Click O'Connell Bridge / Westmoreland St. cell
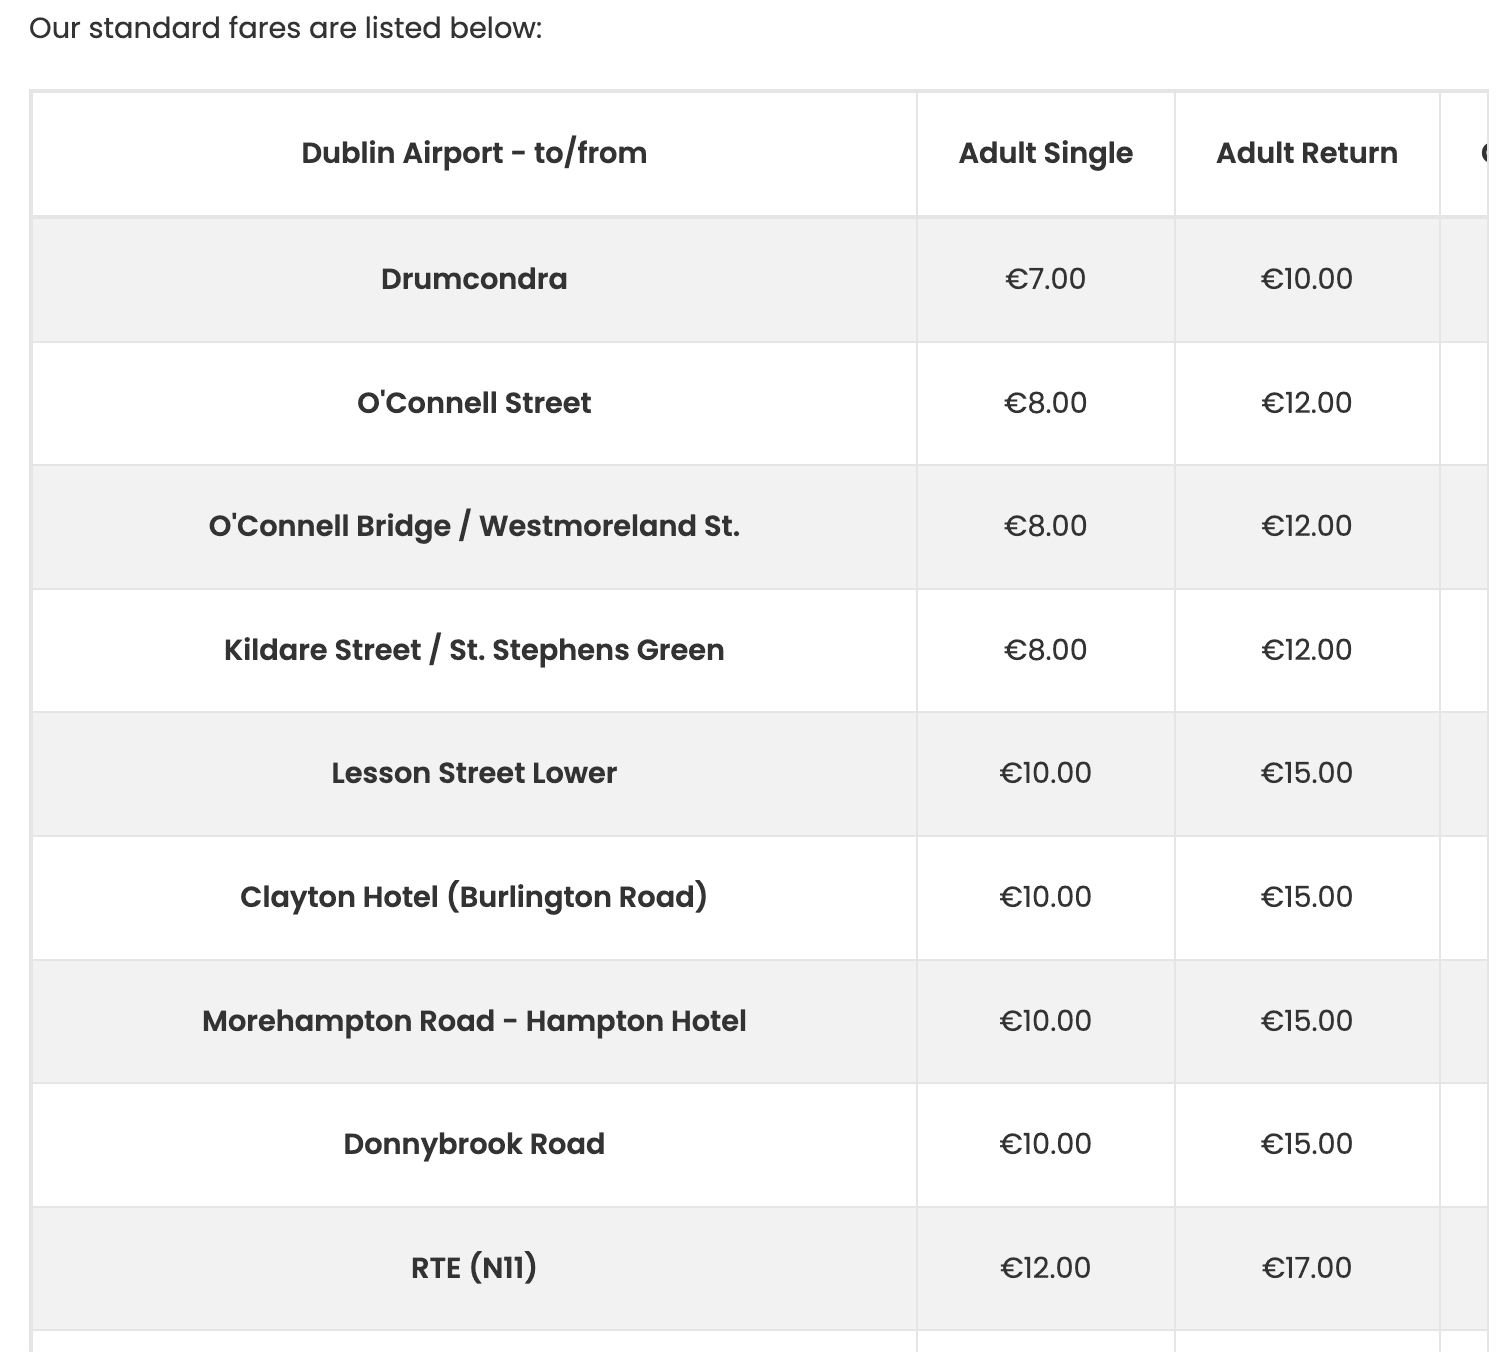The height and width of the screenshot is (1352, 1510). click(x=474, y=526)
